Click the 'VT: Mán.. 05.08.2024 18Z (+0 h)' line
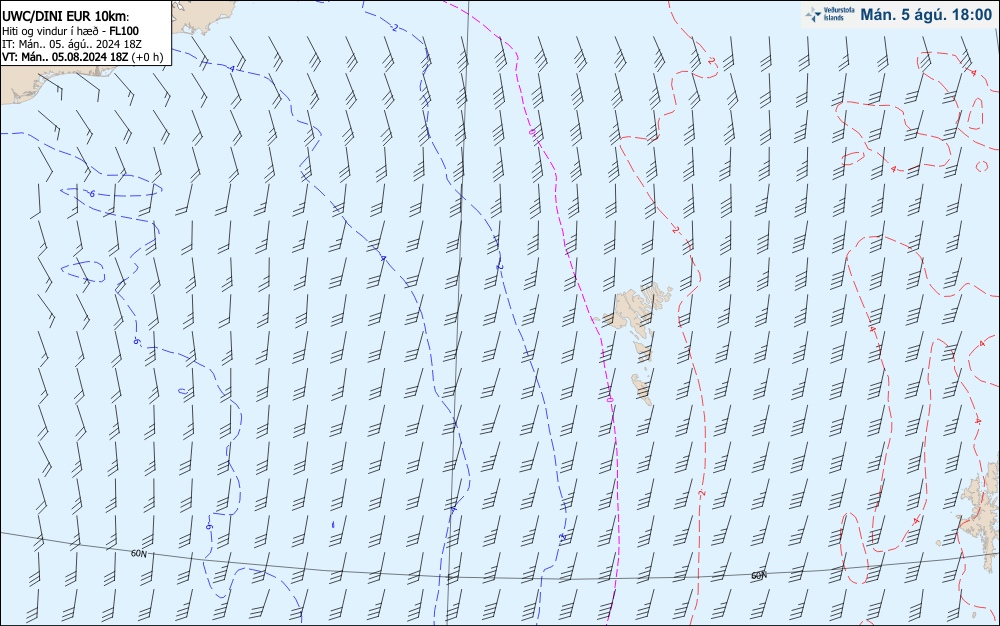 (x=82, y=57)
